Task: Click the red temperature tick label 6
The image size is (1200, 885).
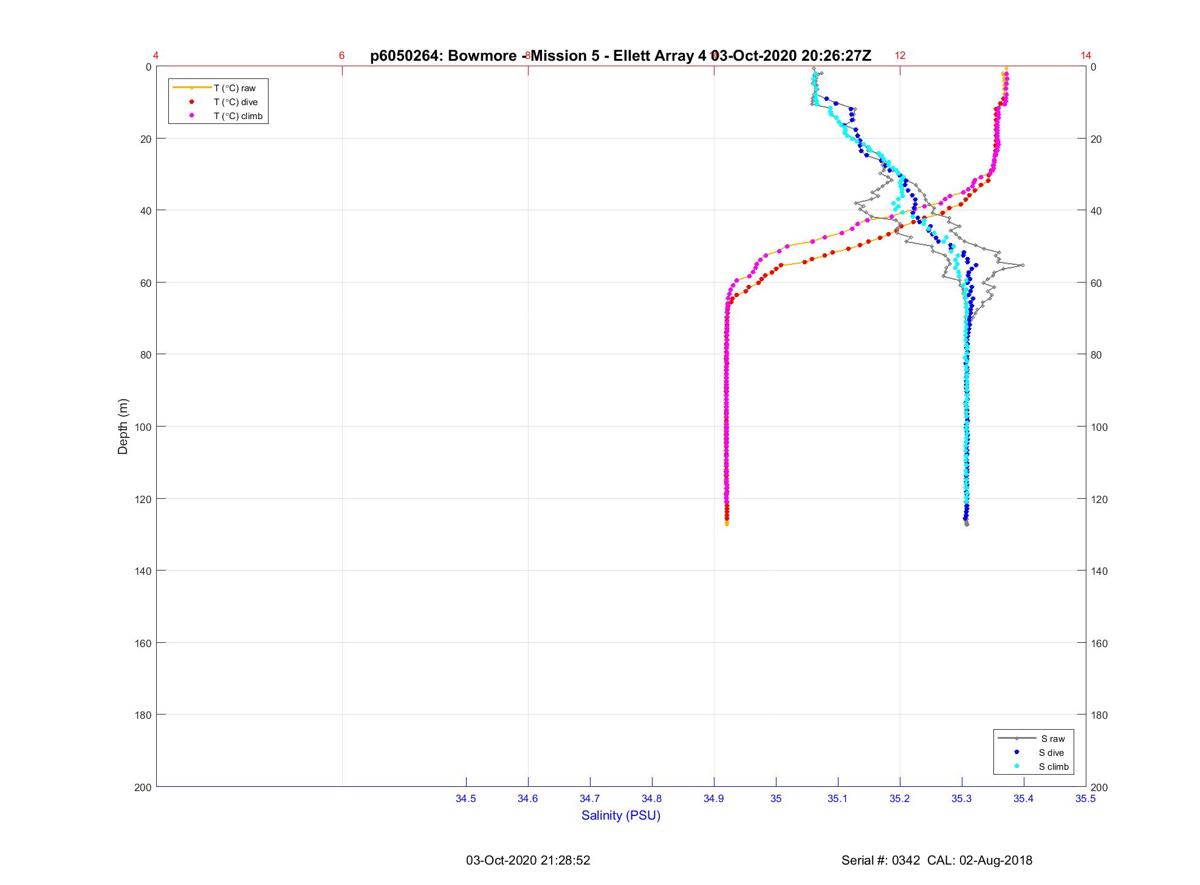Action: (342, 56)
